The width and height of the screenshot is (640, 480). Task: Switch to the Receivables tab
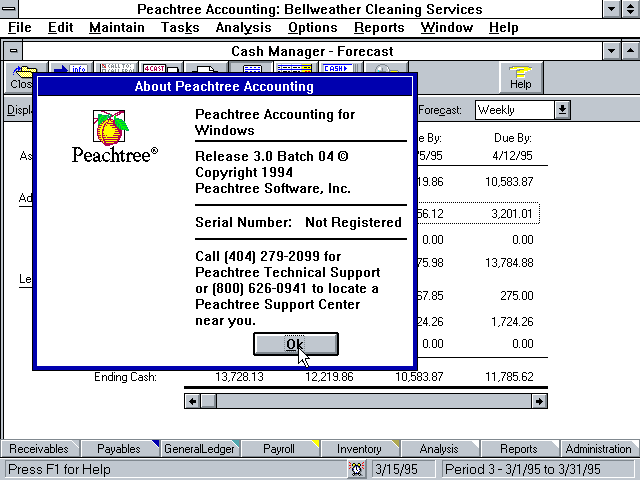click(x=39, y=449)
